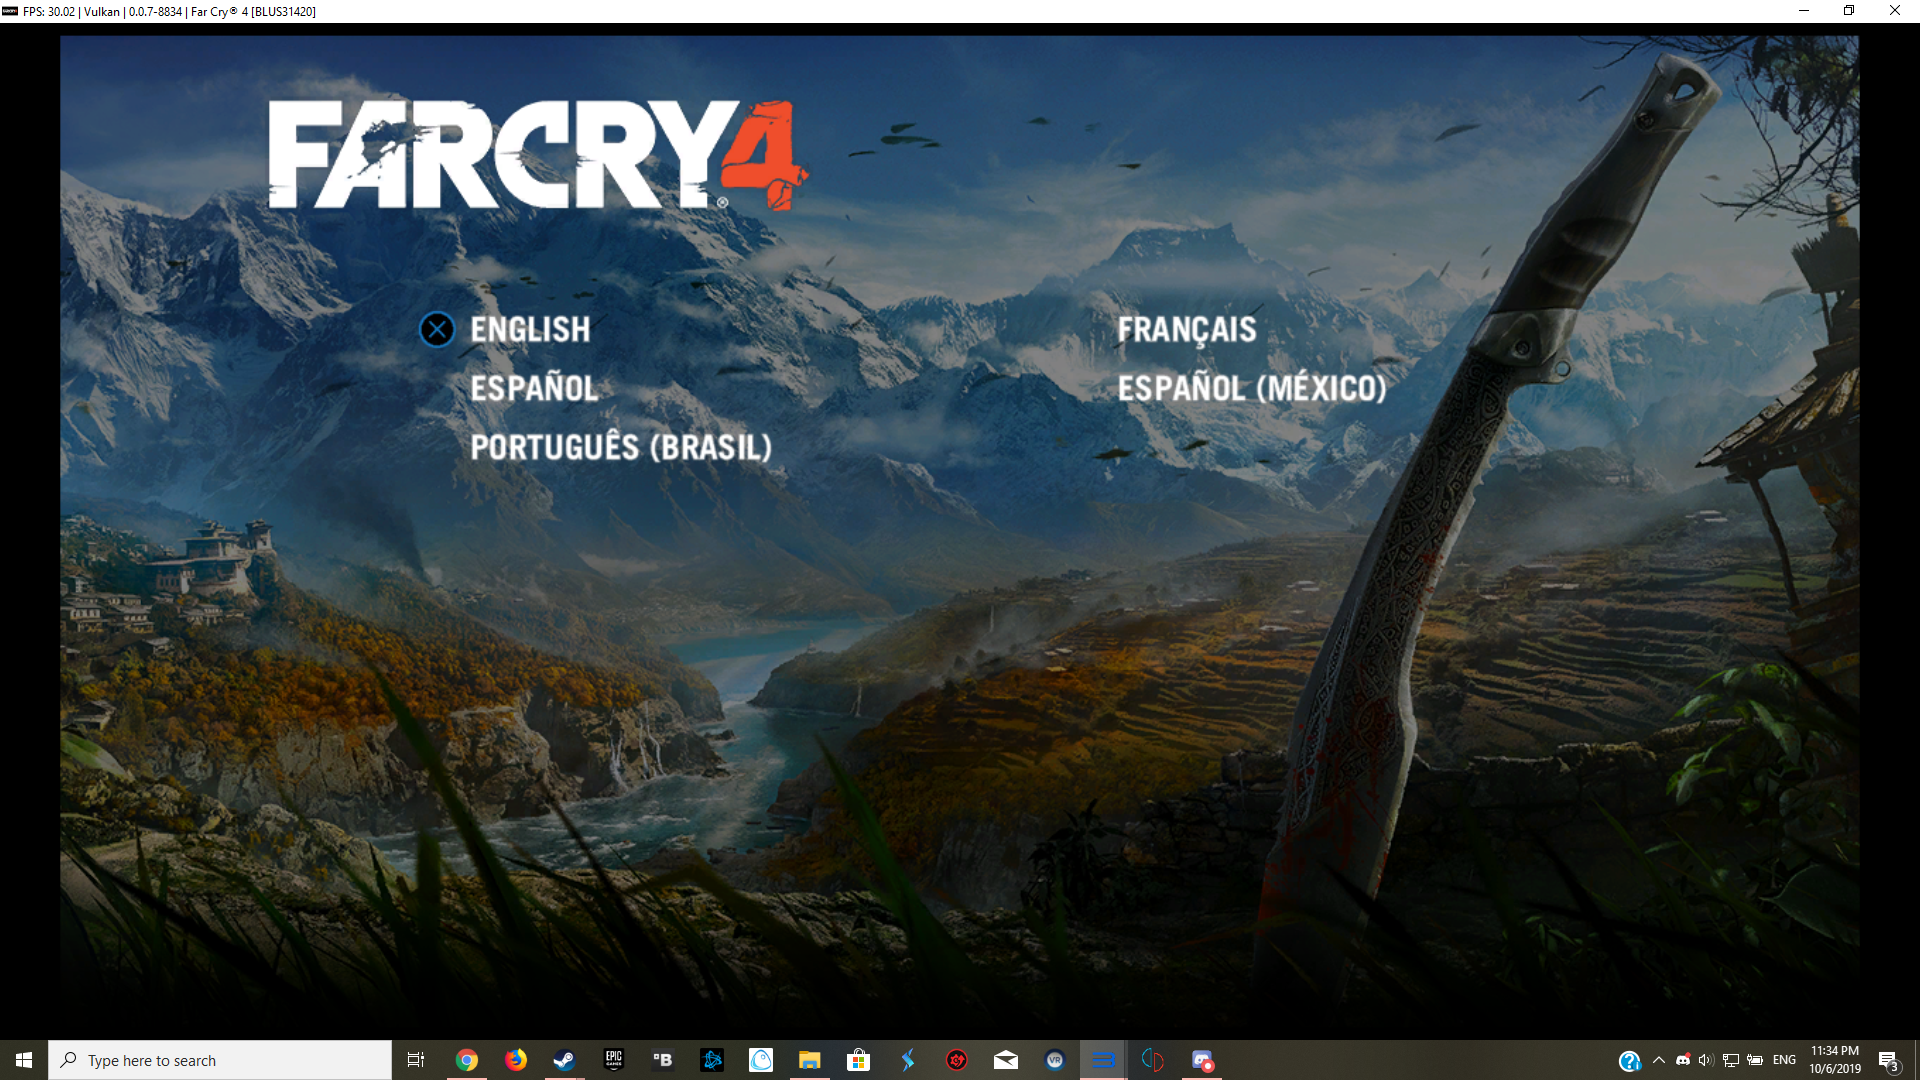Open the blue and red controller taskbar icon
Screen dimensions: 1920x1080
point(1153,1060)
